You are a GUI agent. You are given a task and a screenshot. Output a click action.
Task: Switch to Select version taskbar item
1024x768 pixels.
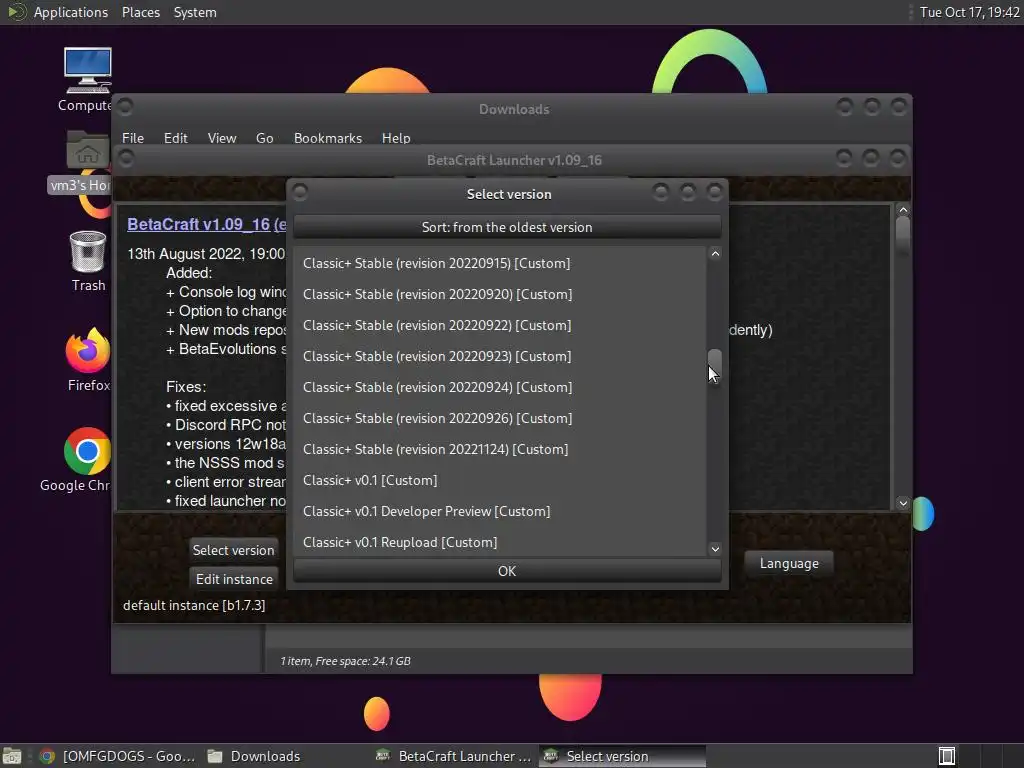(x=622, y=756)
